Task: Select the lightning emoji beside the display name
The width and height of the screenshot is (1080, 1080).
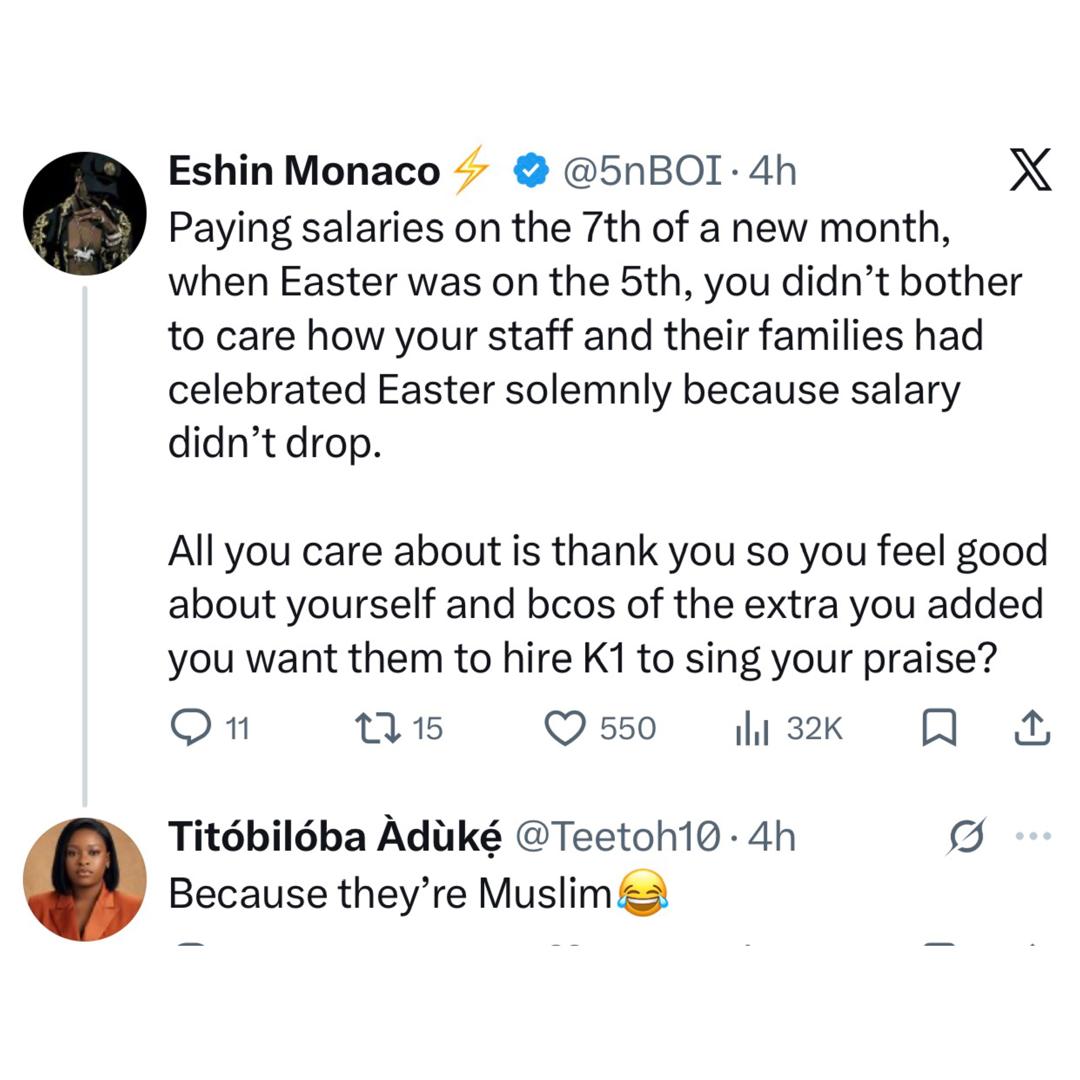Action: pos(470,170)
